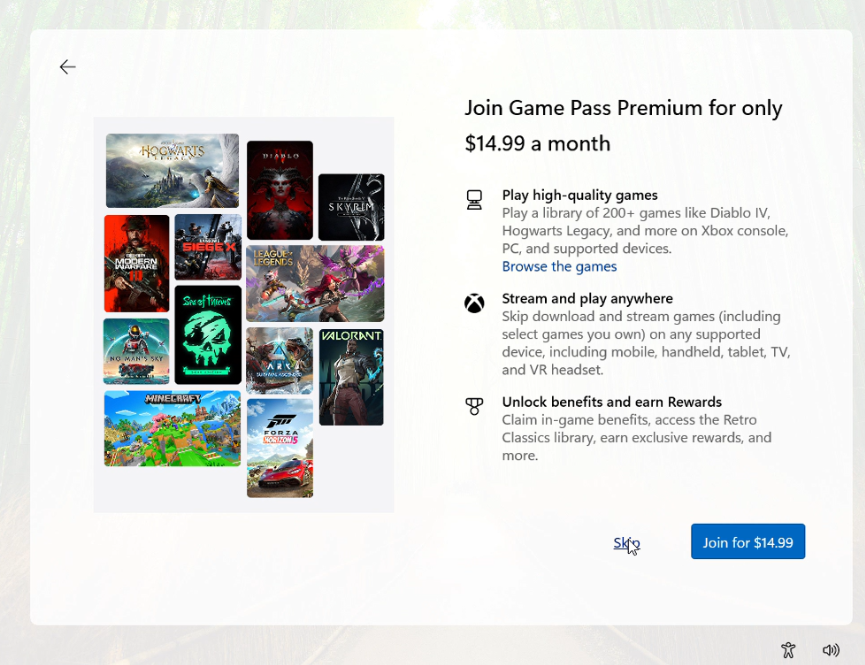Open accessibility options in the bottom corner
Viewport: 865px width, 665px height.
[x=788, y=650]
